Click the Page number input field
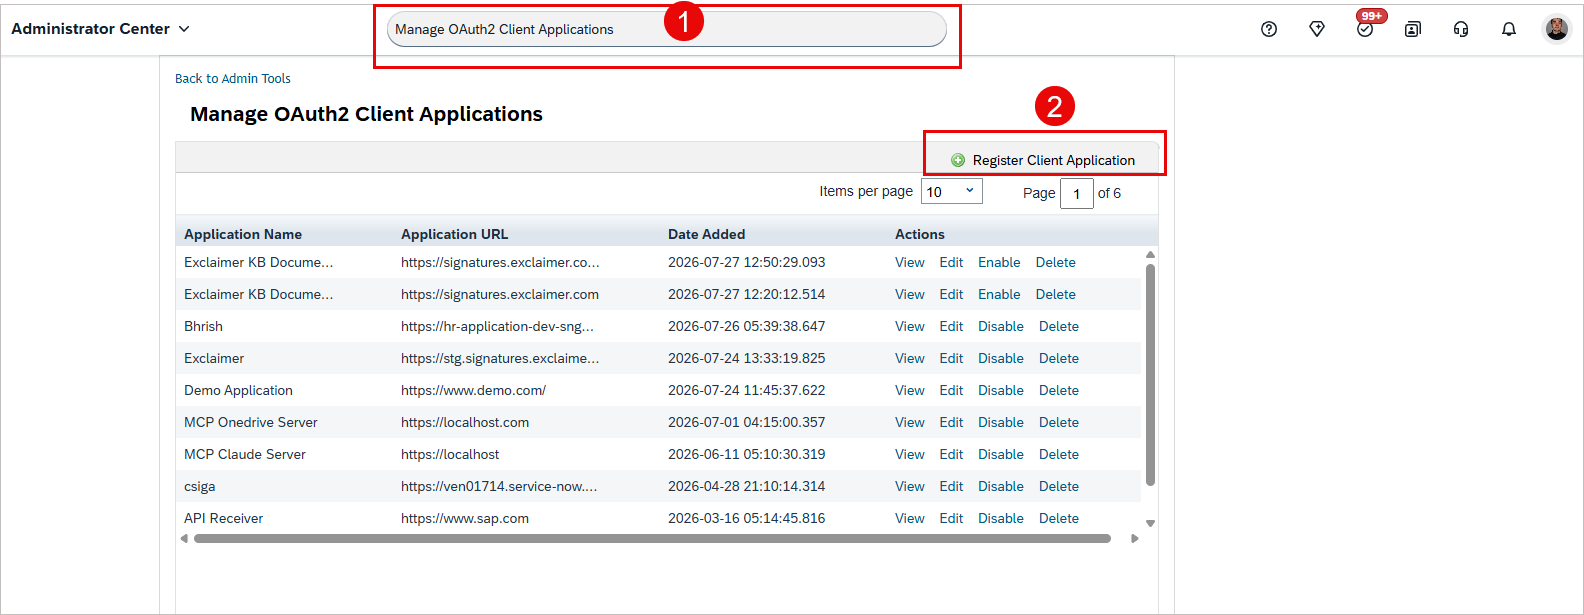 coord(1077,193)
